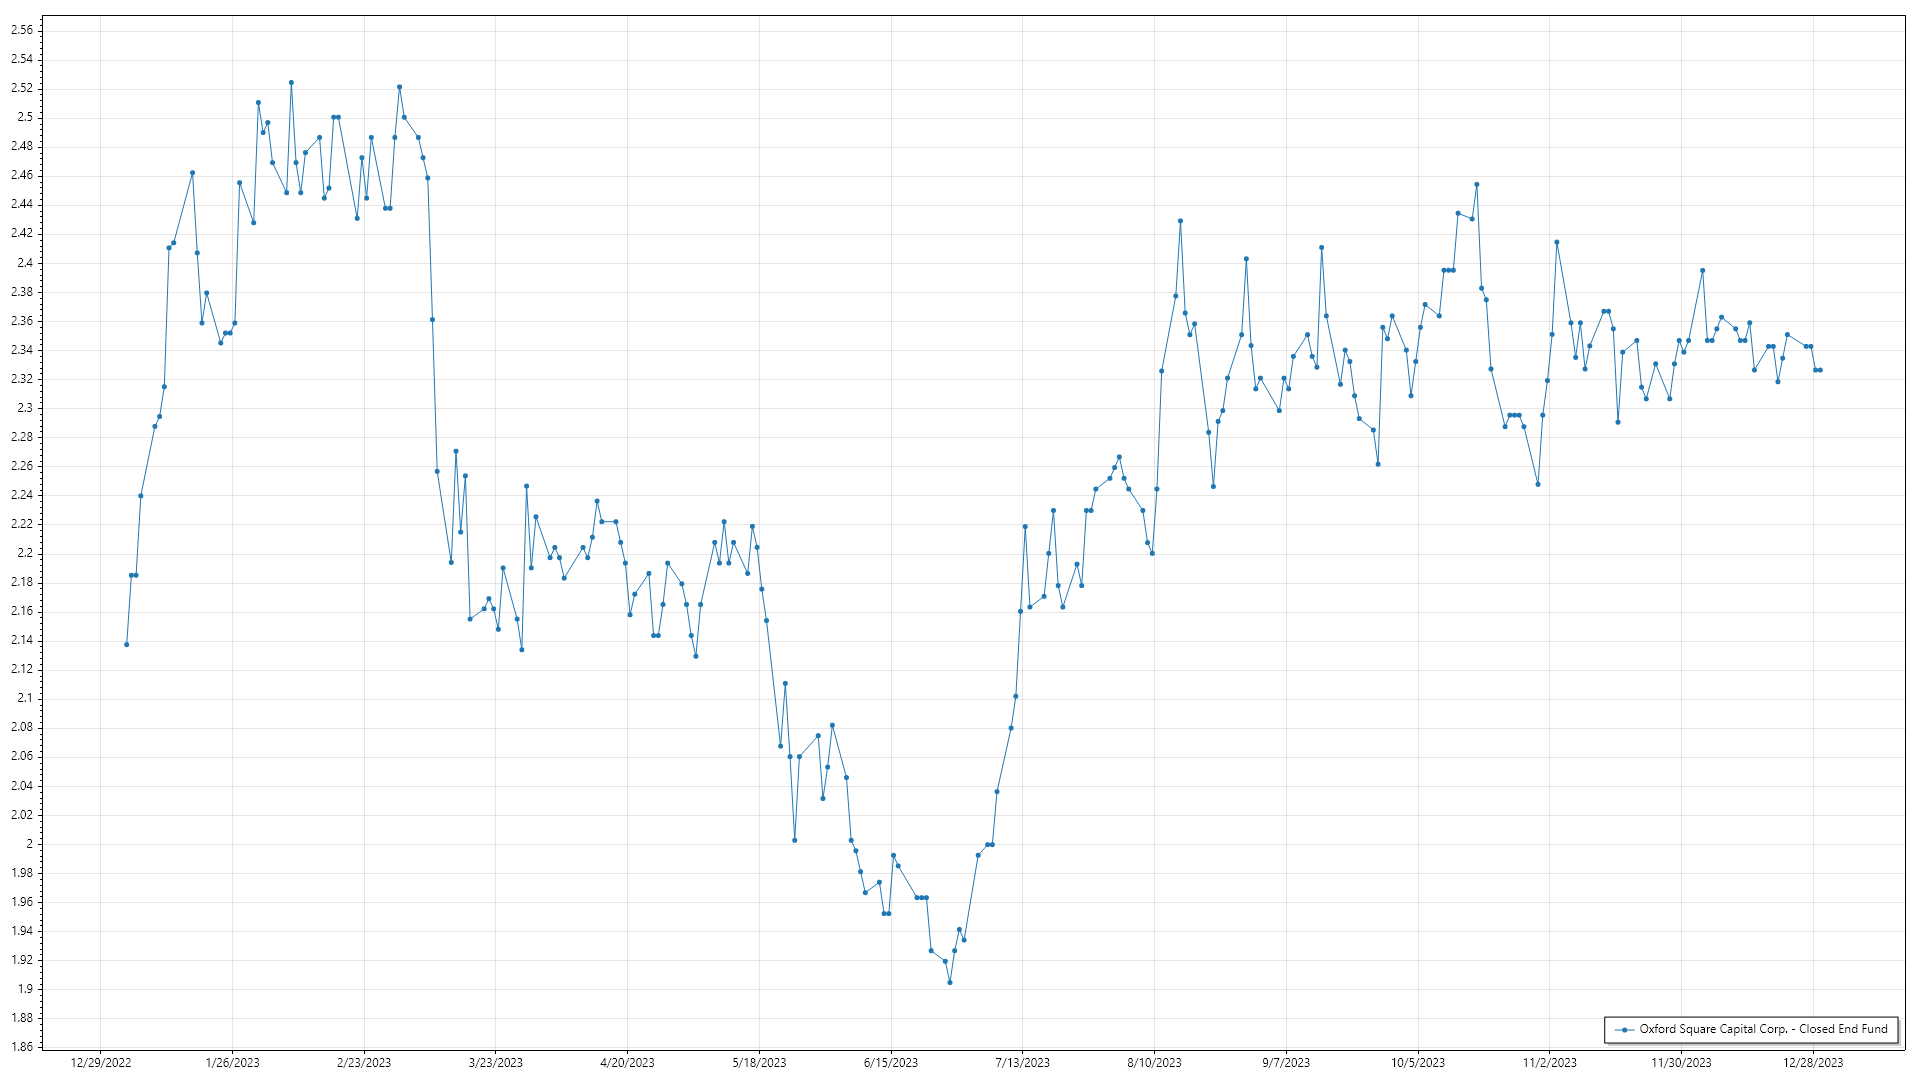Click the 3/23/2023 x-axis date label
The width and height of the screenshot is (1920, 1080).
coord(496,1063)
